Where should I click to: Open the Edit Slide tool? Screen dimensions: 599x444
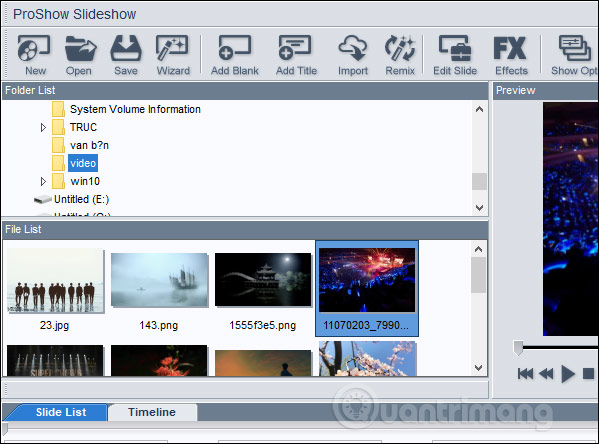click(x=455, y=55)
